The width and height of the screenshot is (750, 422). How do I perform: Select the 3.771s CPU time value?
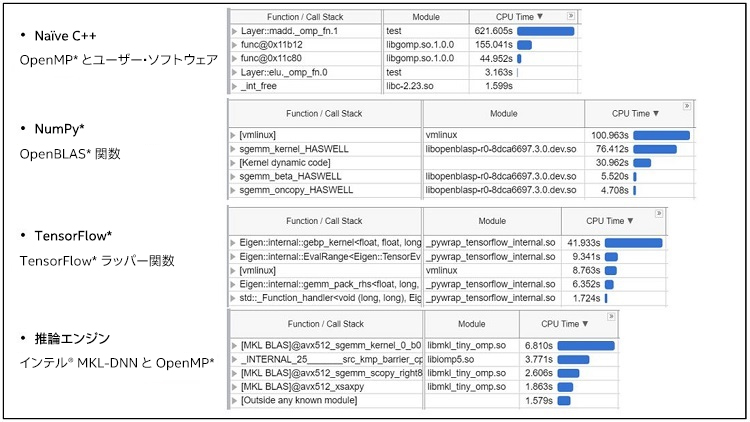click(539, 359)
